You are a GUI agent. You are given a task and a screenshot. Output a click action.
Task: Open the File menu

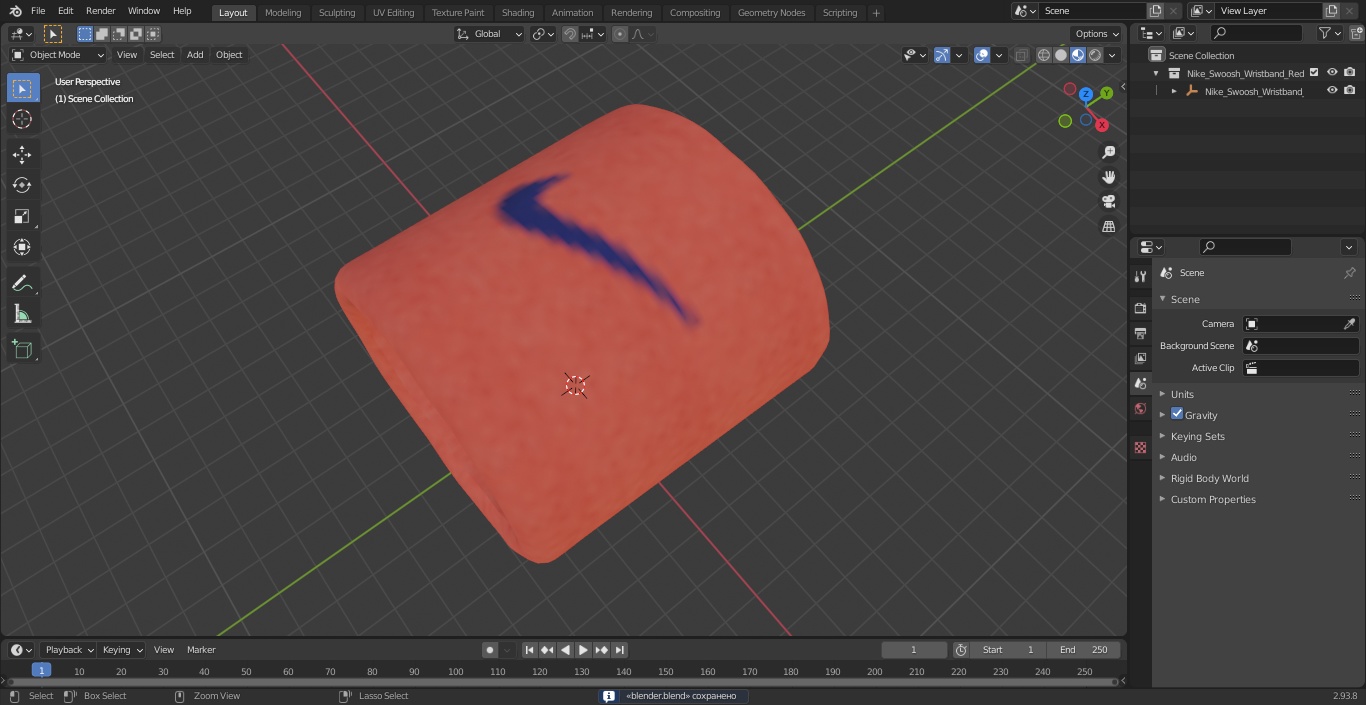pyautogui.click(x=38, y=11)
